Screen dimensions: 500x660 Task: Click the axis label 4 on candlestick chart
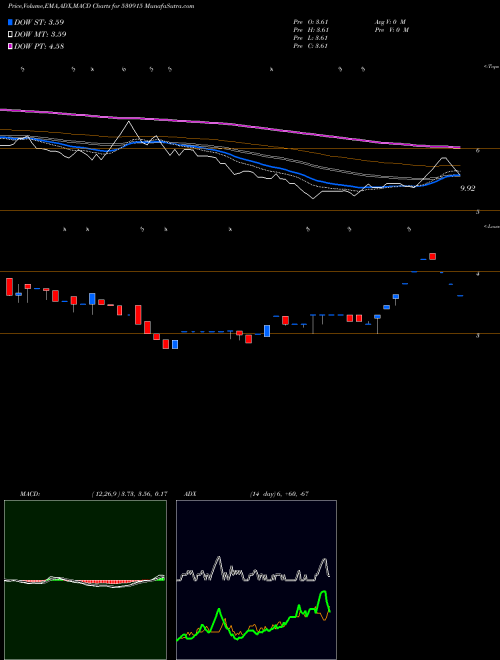coord(478,274)
